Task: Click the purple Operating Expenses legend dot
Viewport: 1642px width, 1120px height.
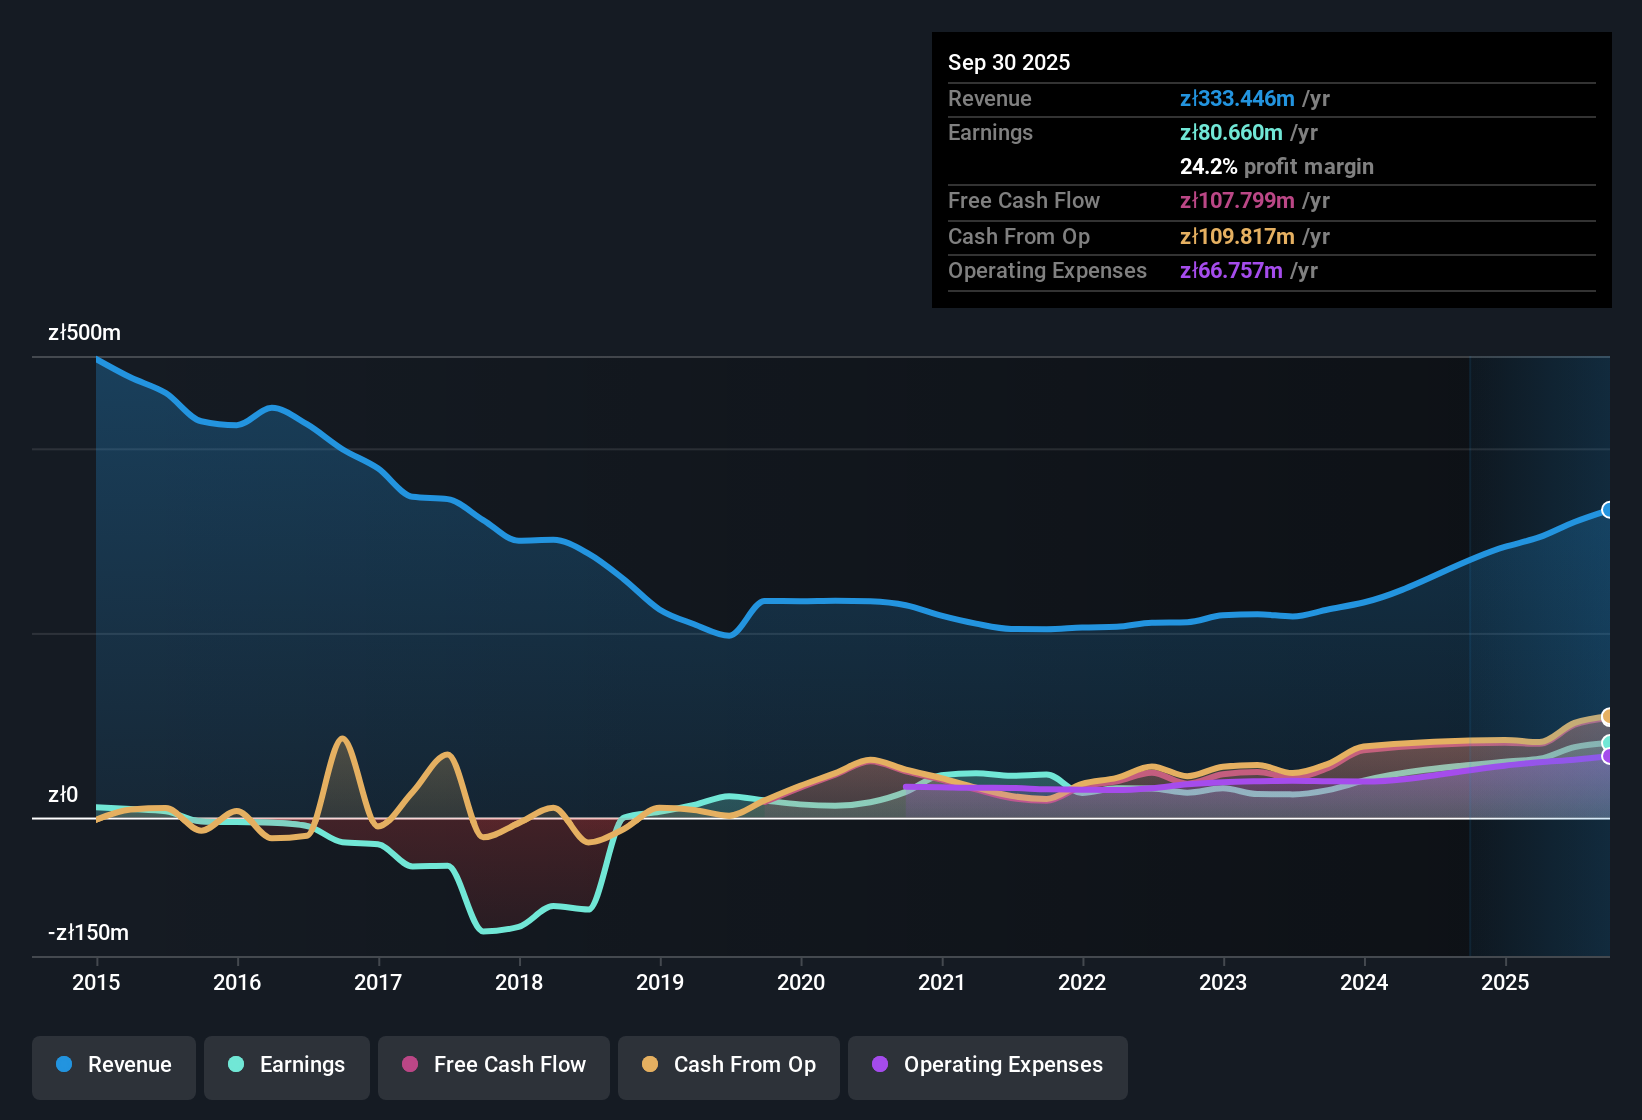Action: tap(880, 1065)
